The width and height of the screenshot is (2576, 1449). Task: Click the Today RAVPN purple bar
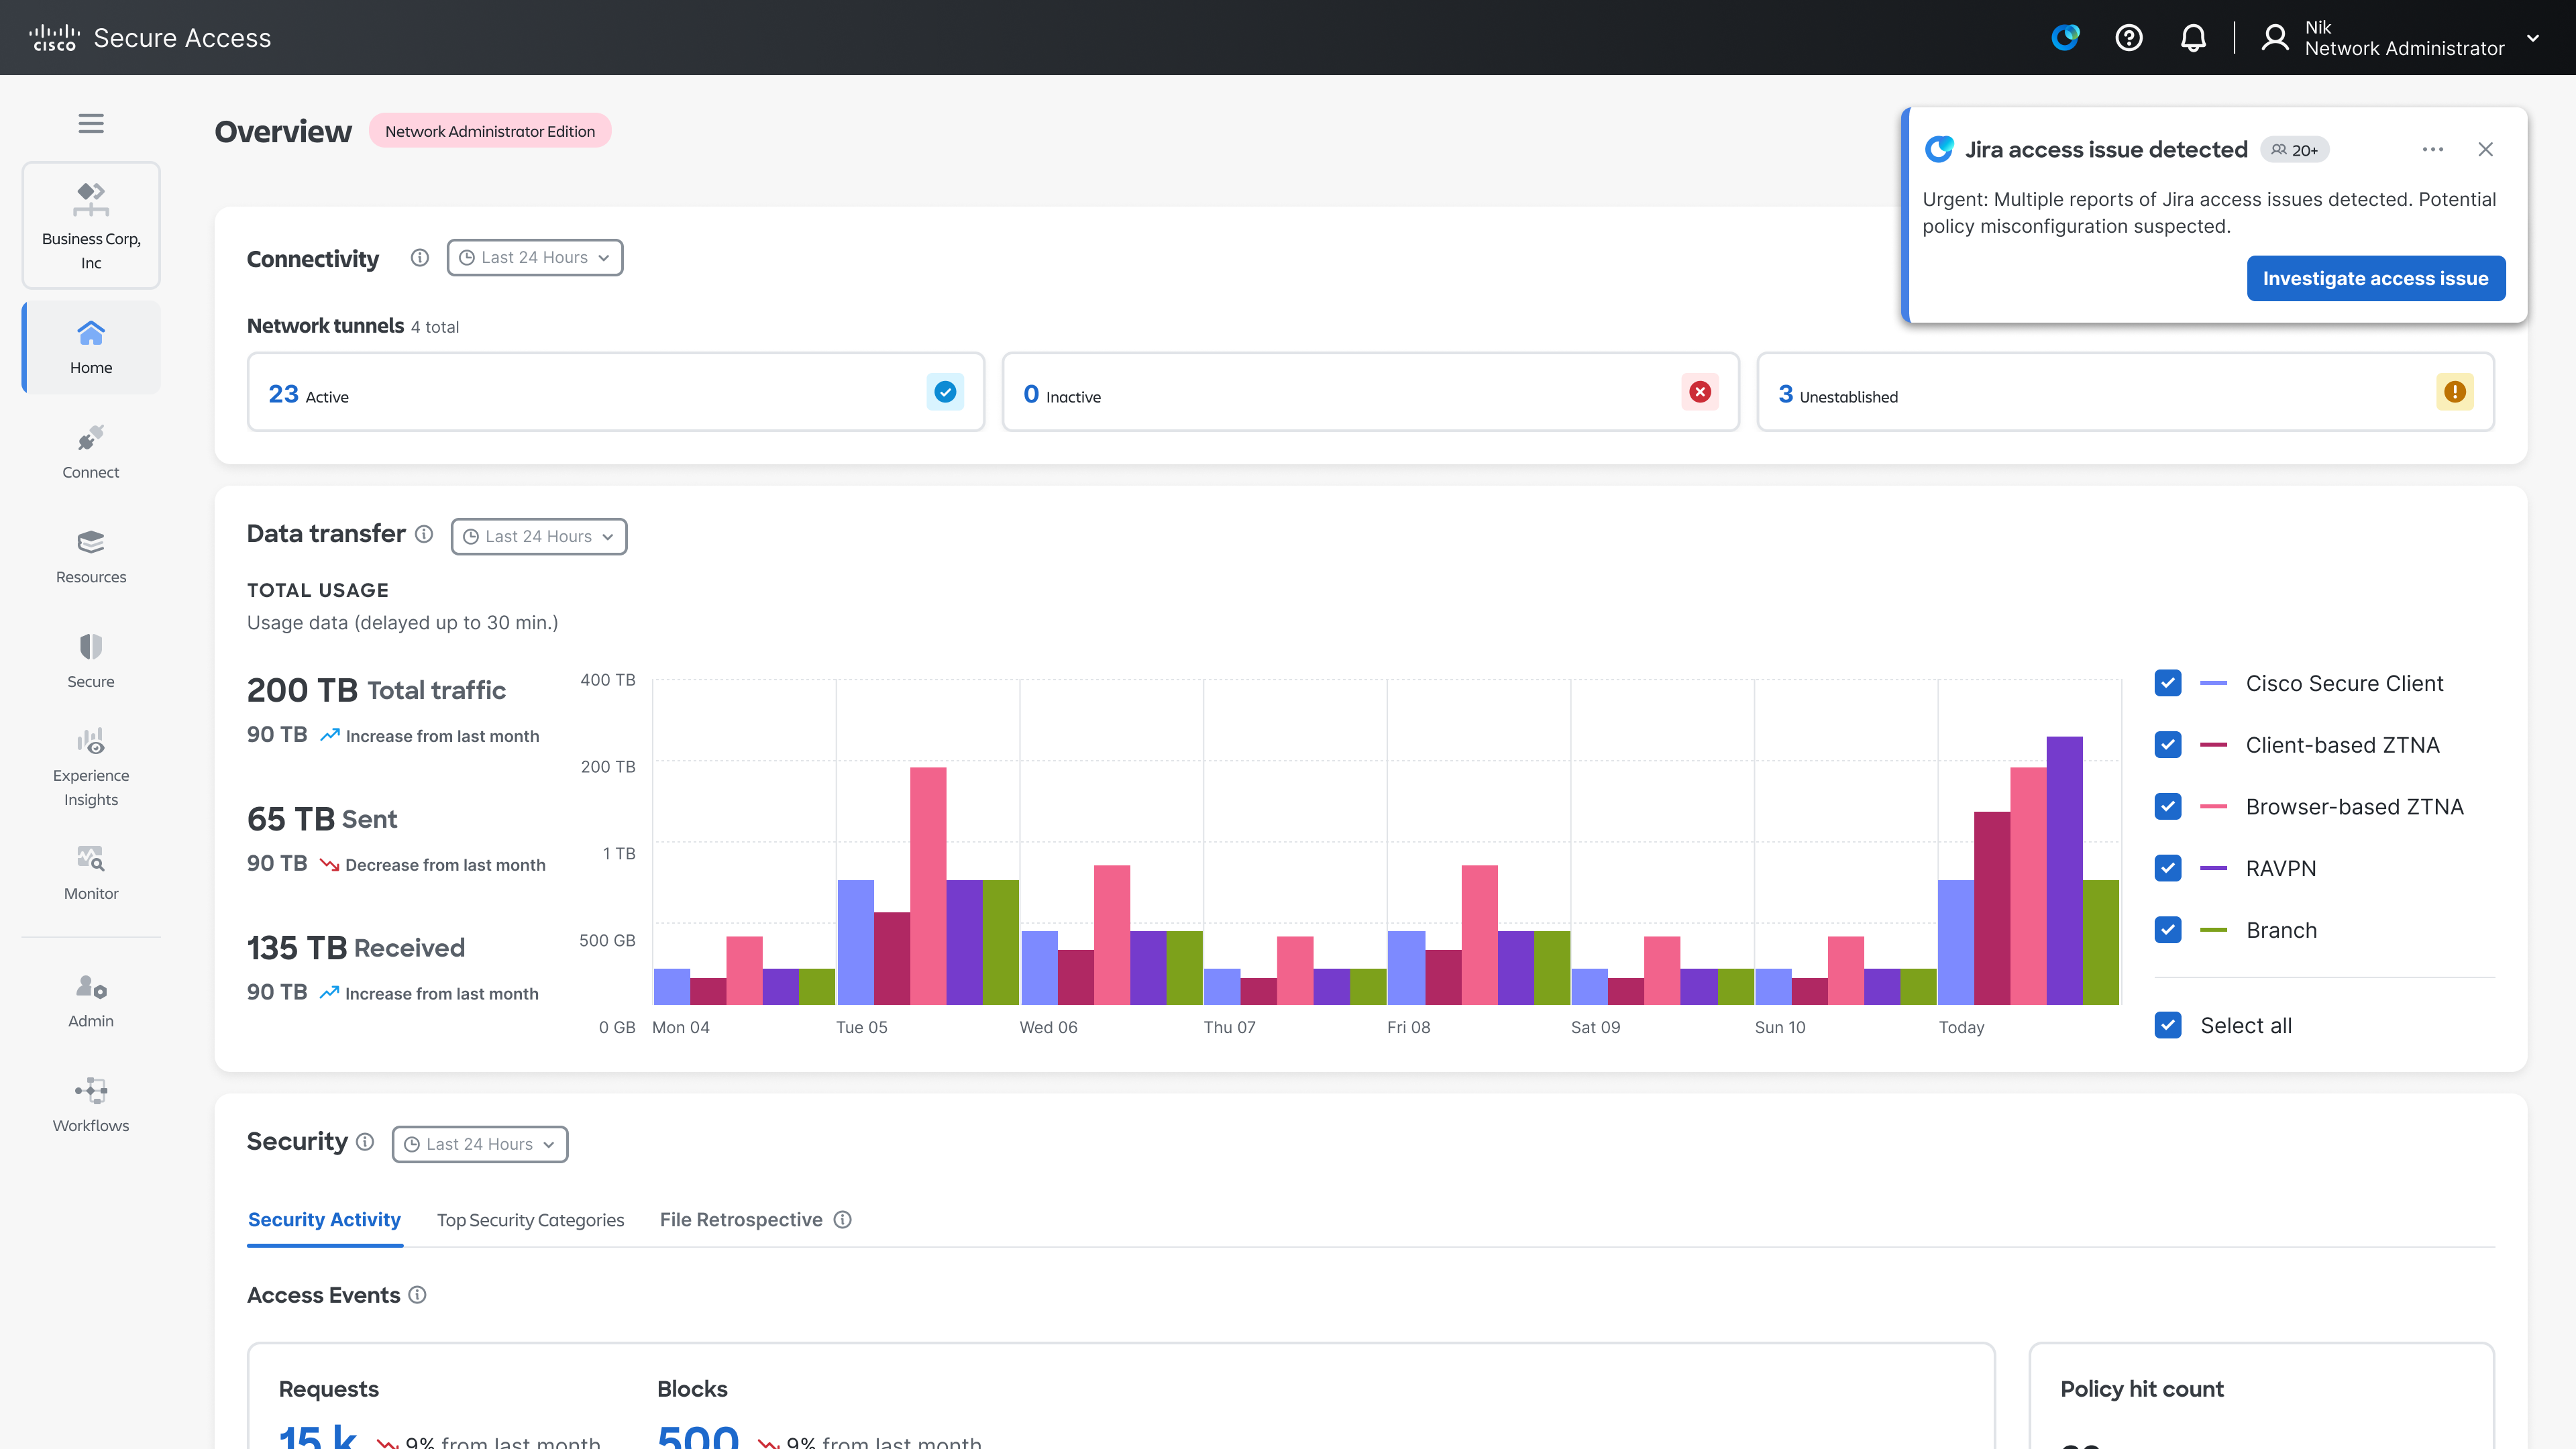2064,870
